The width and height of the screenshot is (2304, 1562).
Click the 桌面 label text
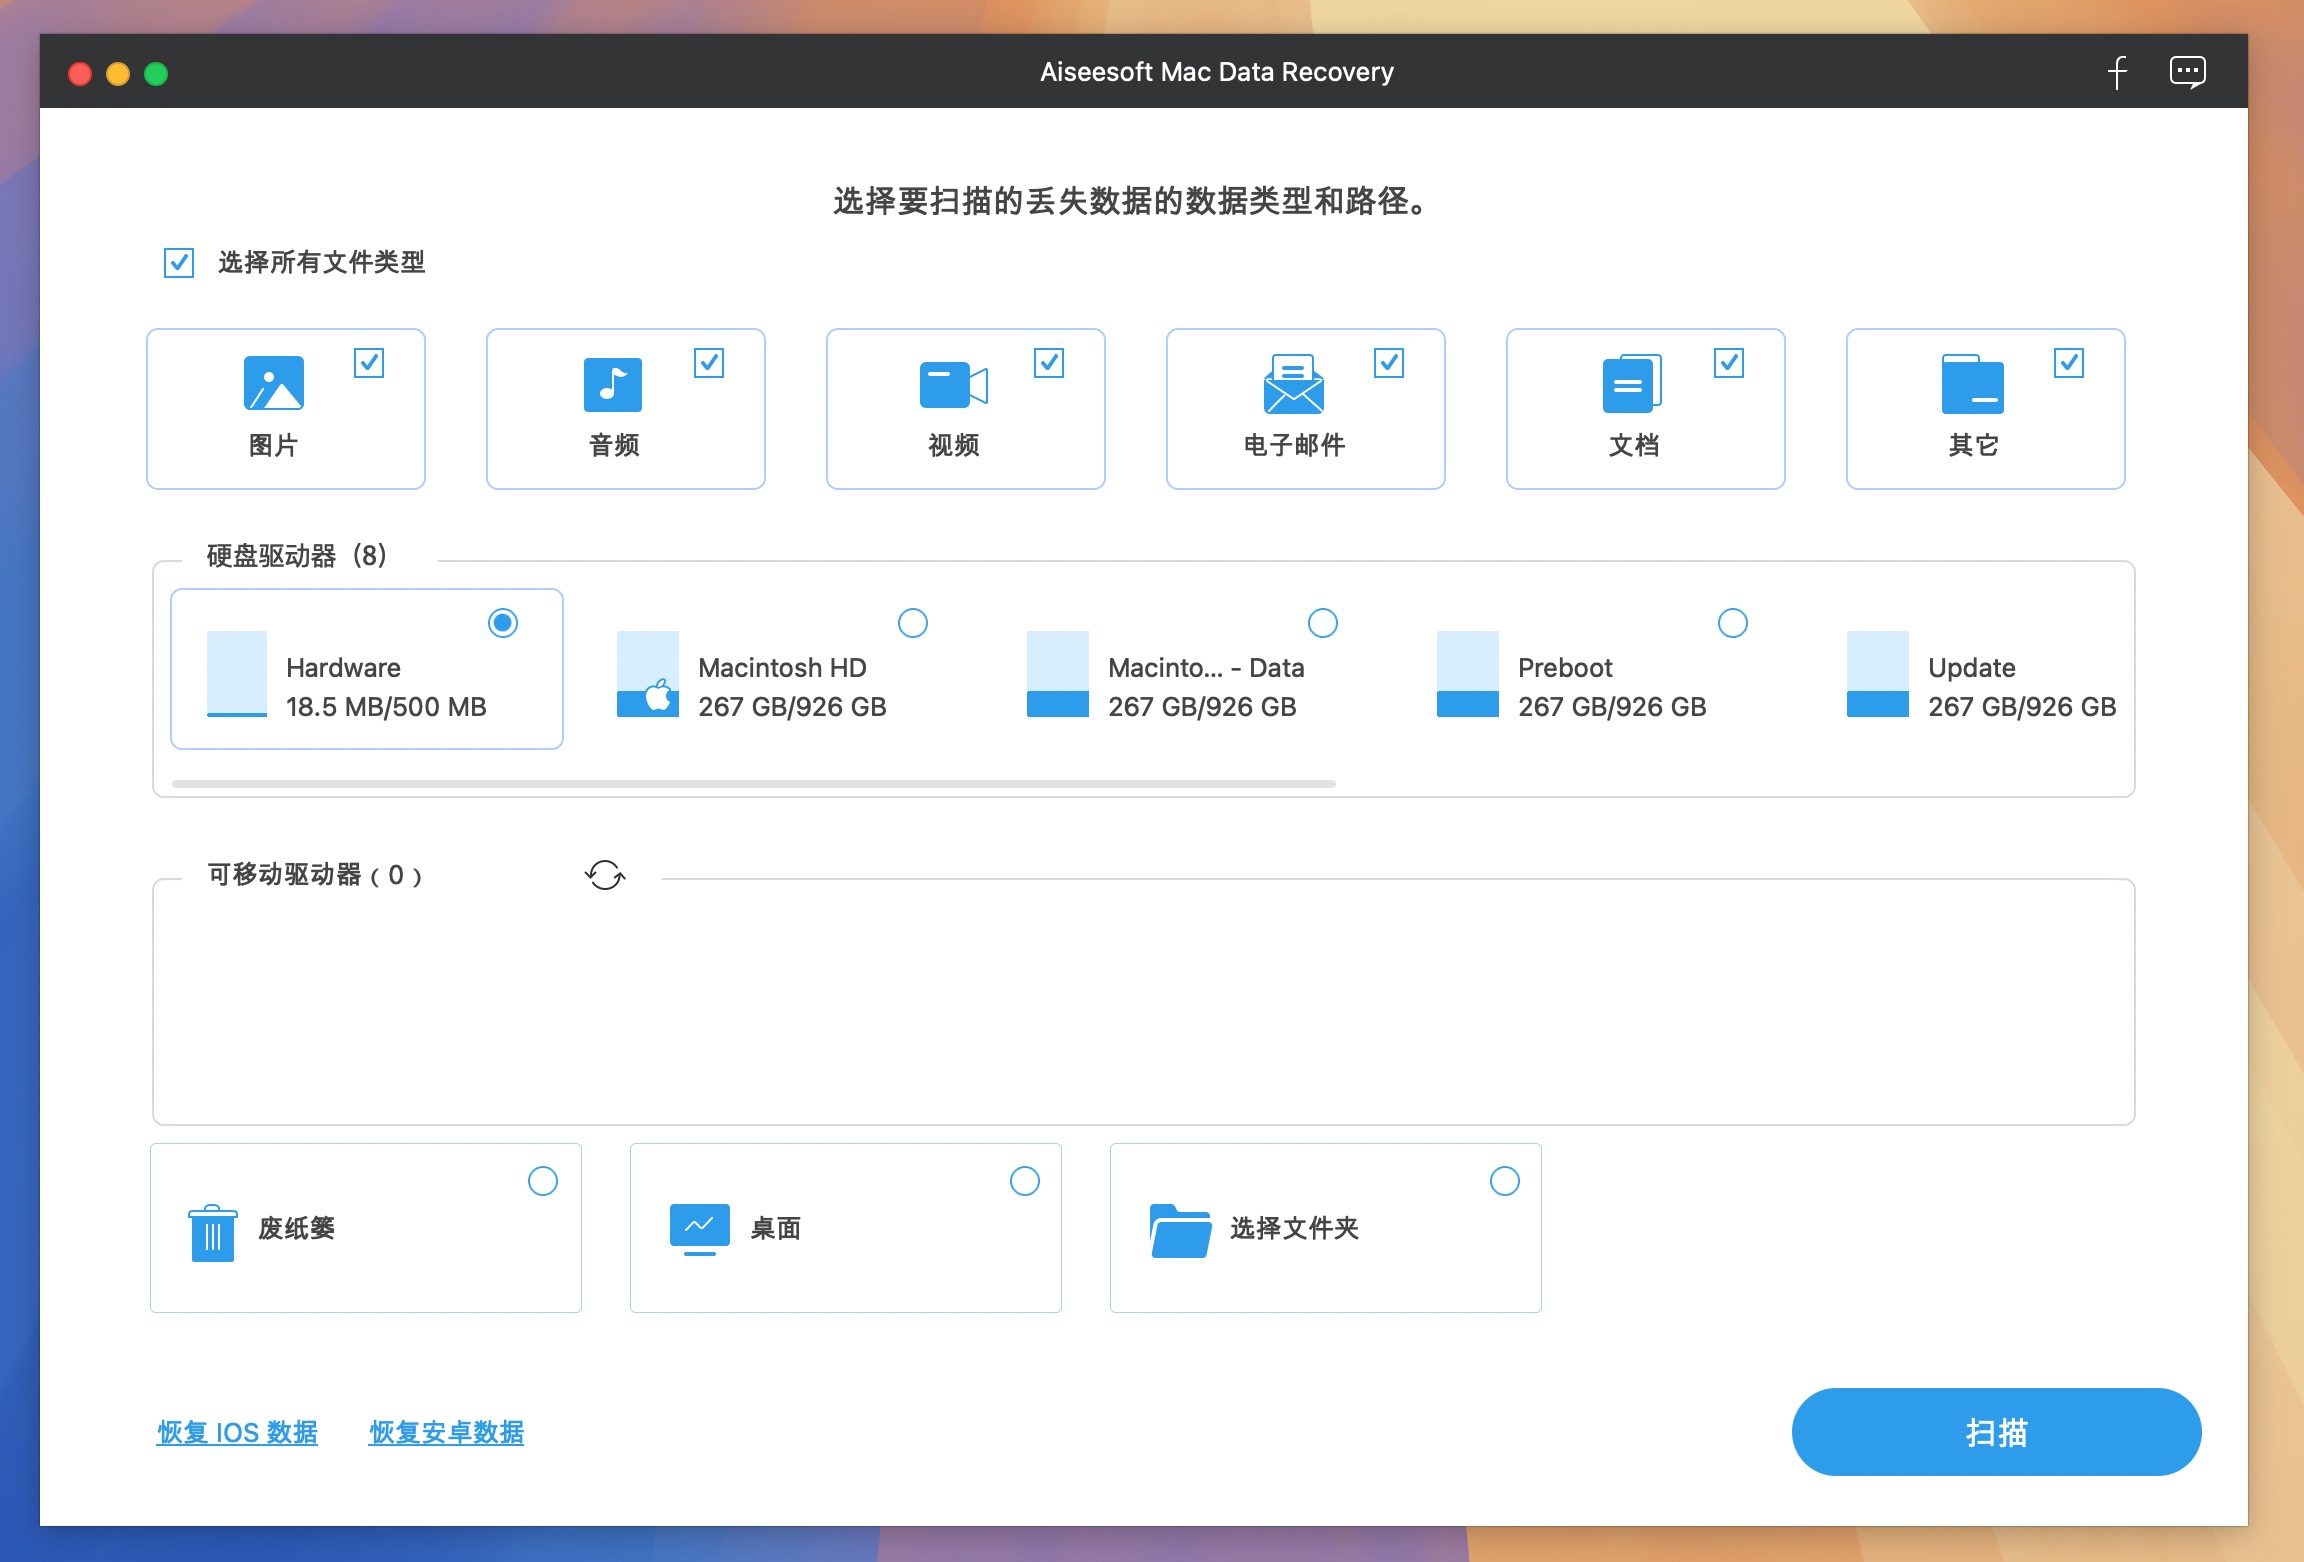775,1228
